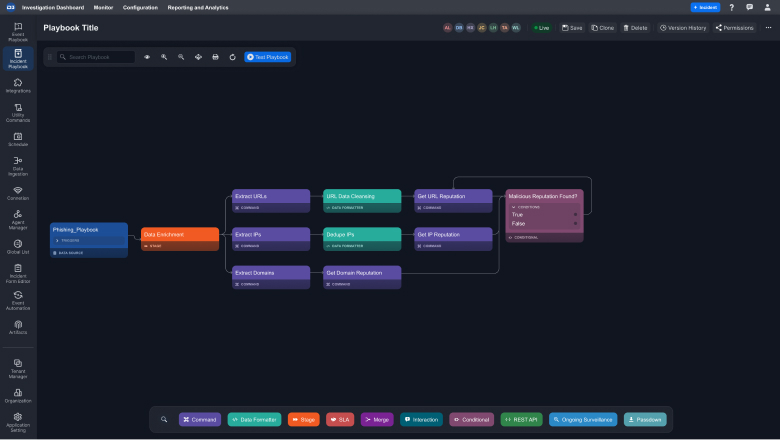This screenshot has height=440, width=780.
Task: Click the print playbook icon
Action: click(215, 57)
